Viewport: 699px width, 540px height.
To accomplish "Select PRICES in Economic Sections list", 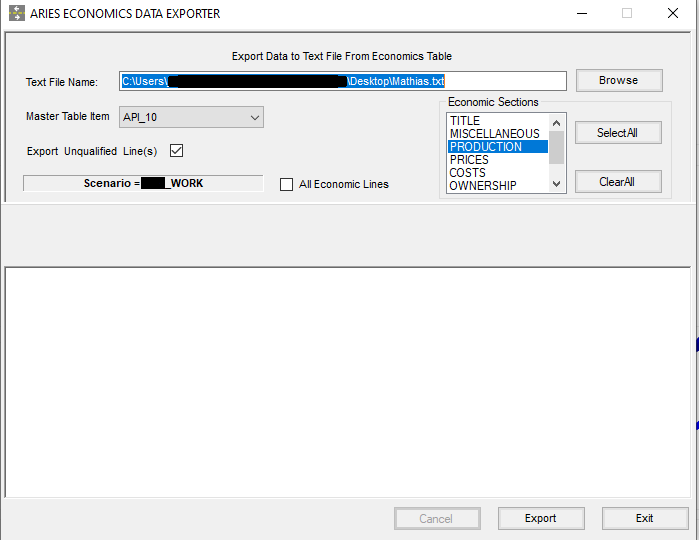I will [498, 160].
